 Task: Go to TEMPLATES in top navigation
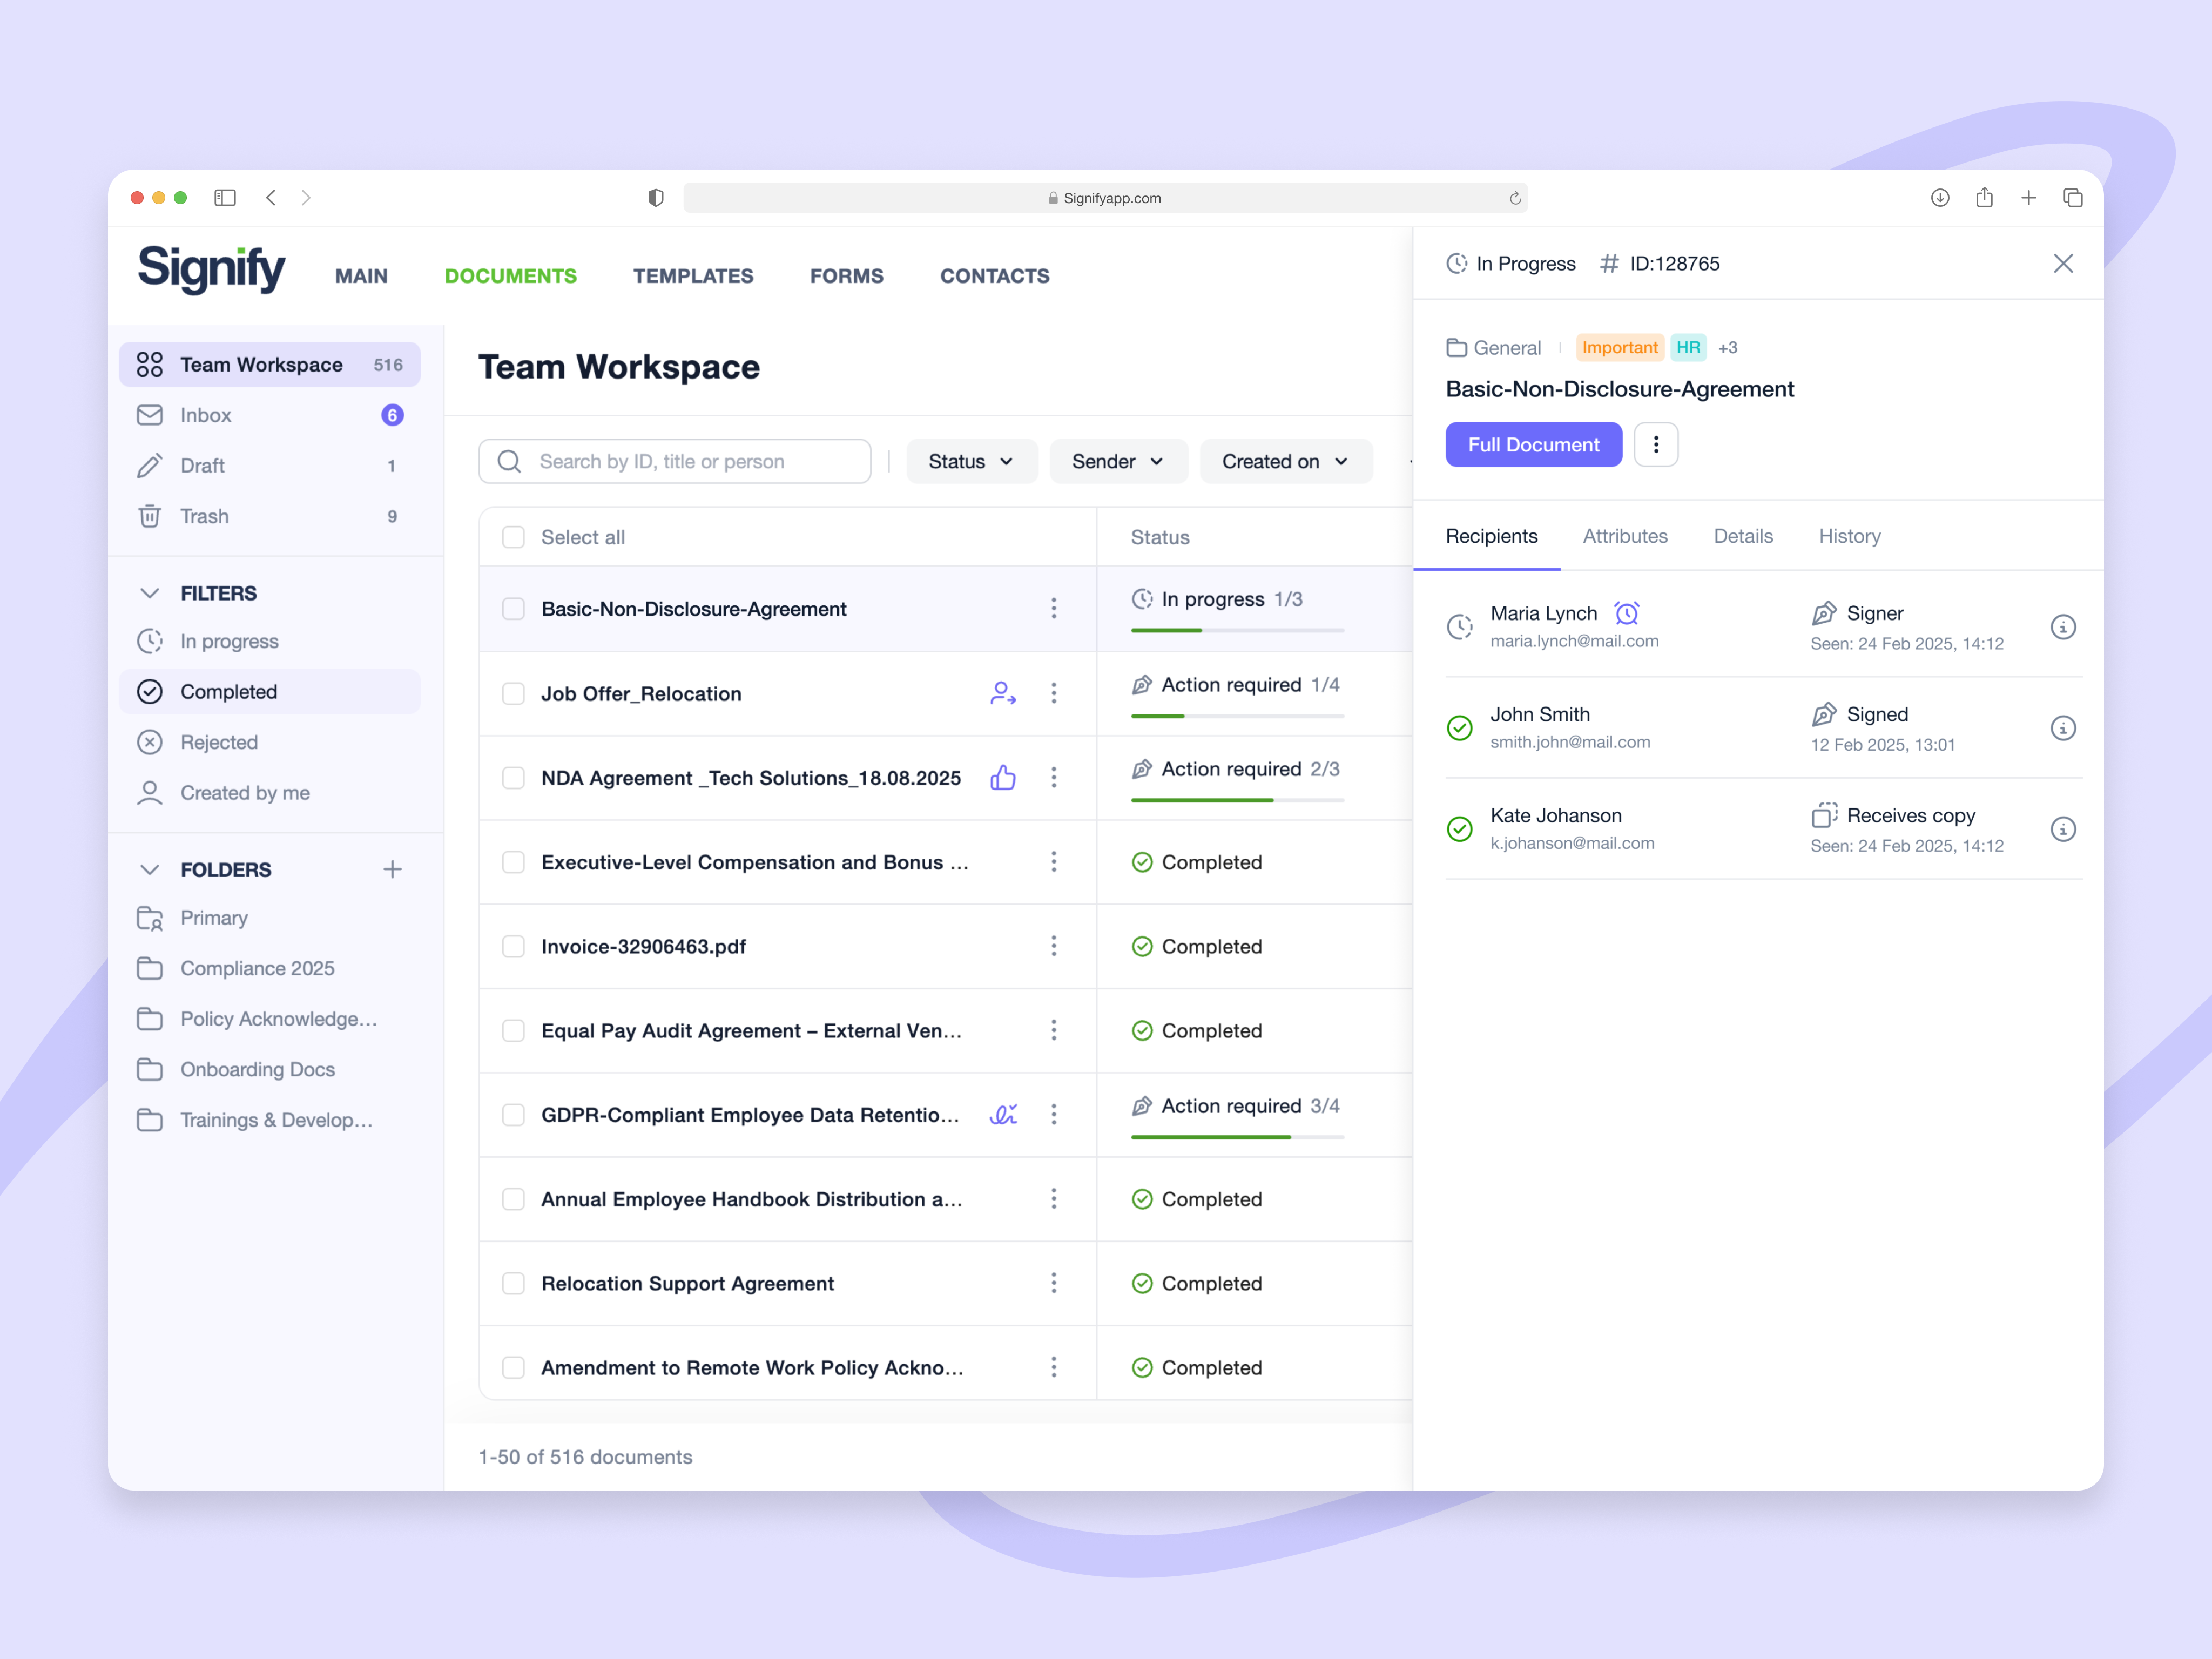(693, 276)
